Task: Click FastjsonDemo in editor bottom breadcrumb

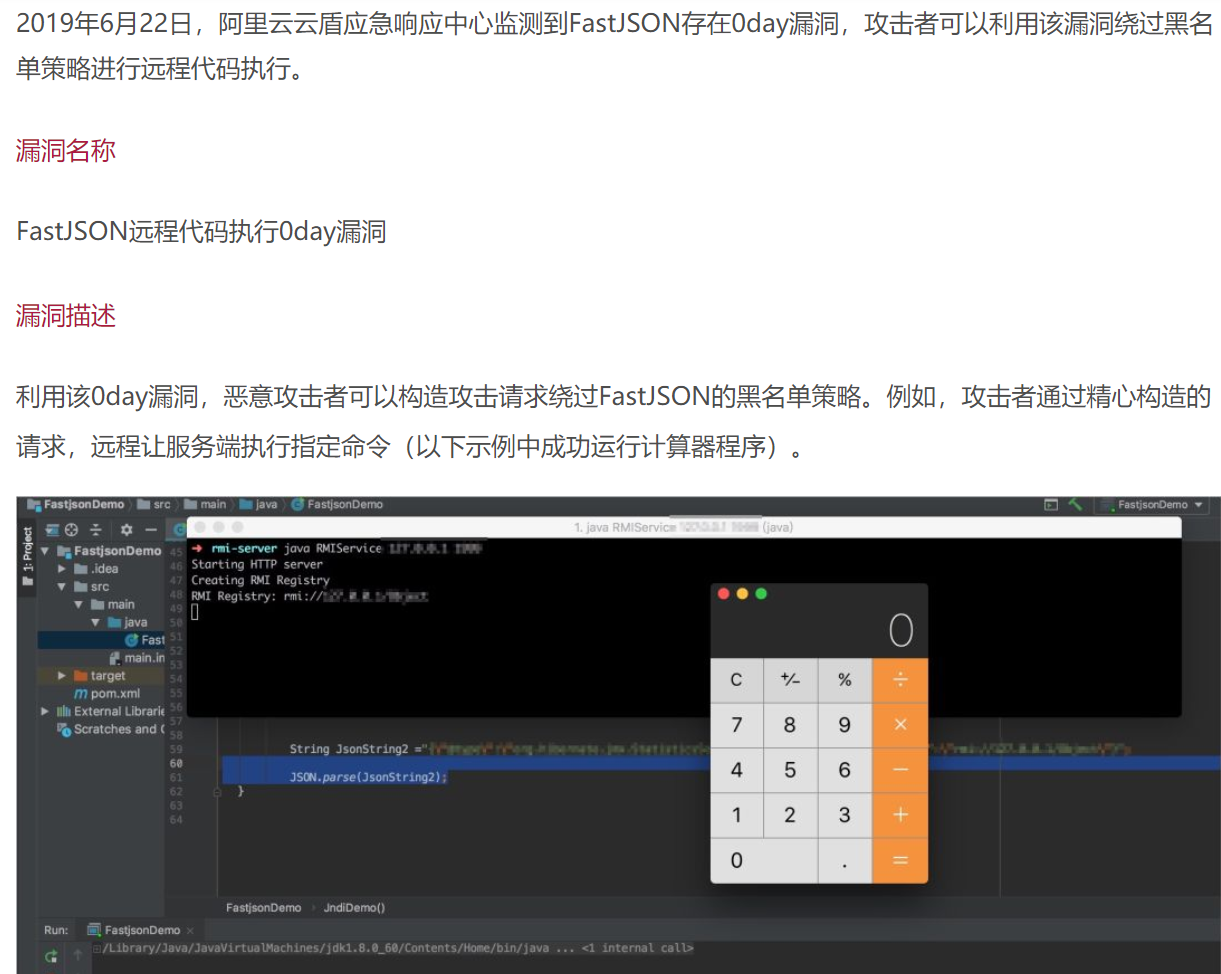Action: click(263, 908)
